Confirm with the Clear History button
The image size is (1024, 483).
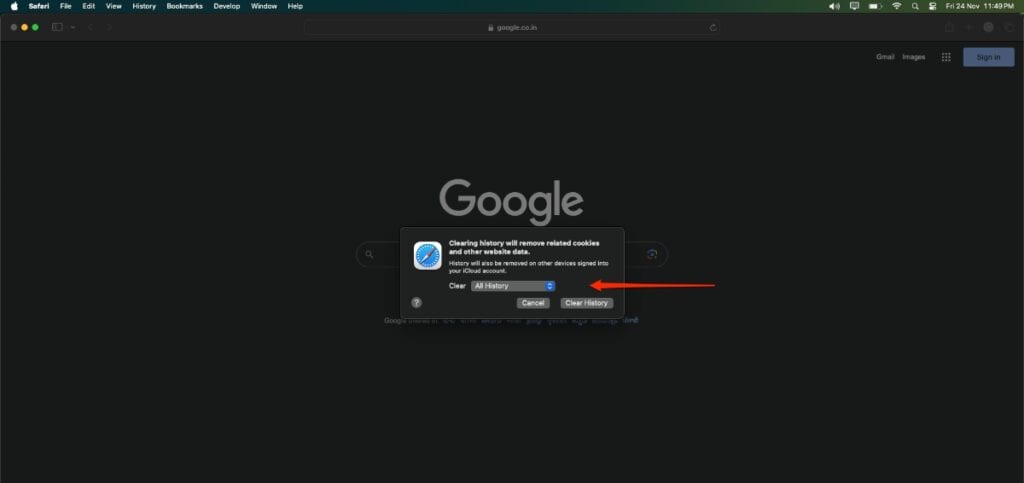click(586, 303)
